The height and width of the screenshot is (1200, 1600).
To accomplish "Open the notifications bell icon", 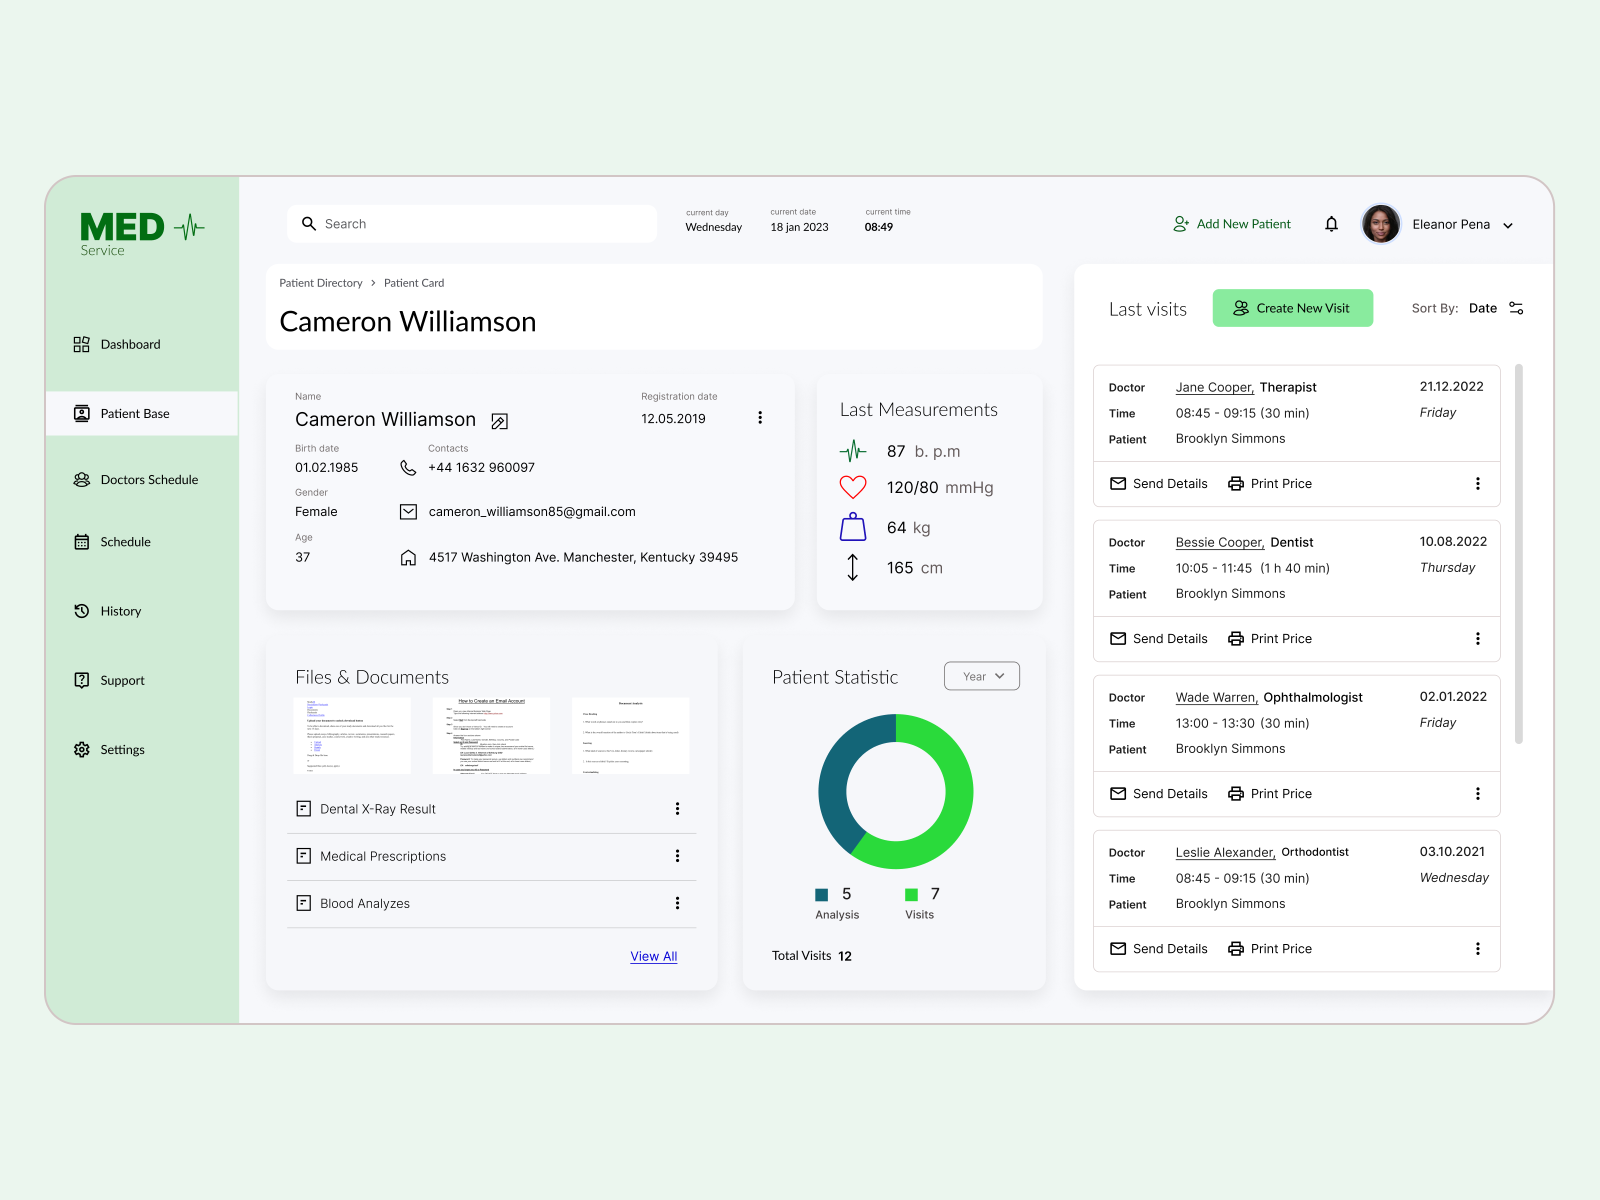I will pos(1331,223).
